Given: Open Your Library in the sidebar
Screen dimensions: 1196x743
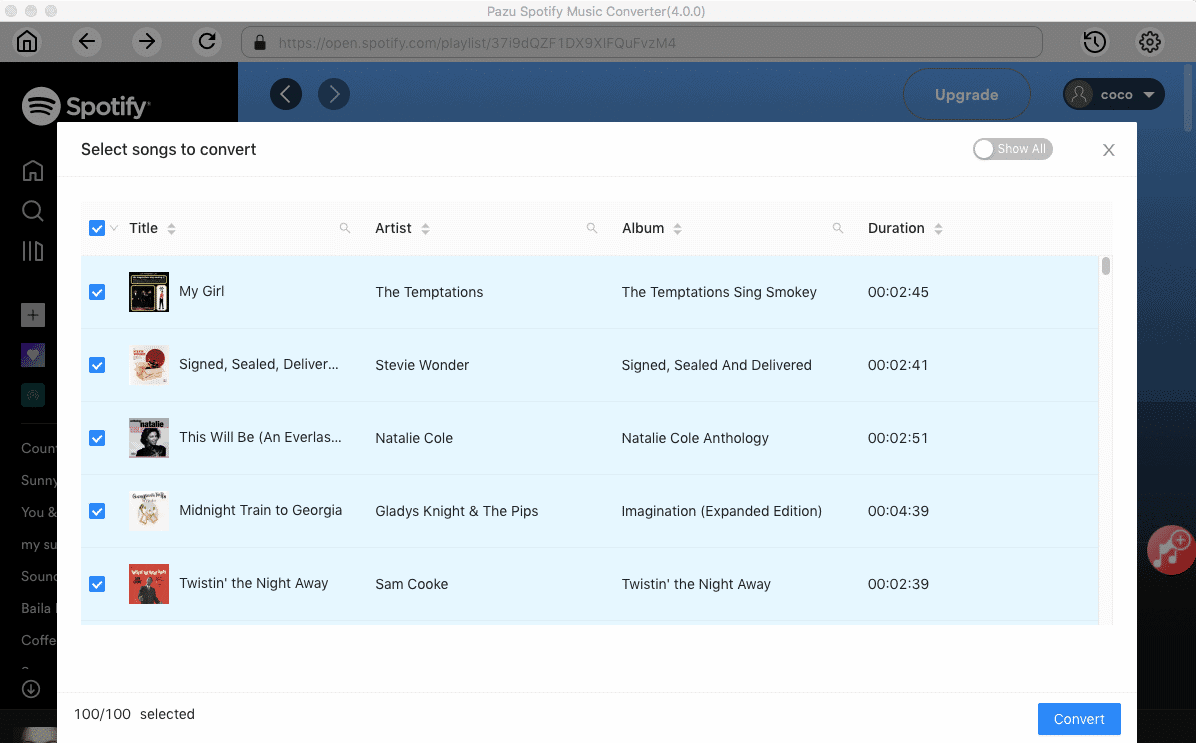Looking at the screenshot, I should tap(33, 251).
